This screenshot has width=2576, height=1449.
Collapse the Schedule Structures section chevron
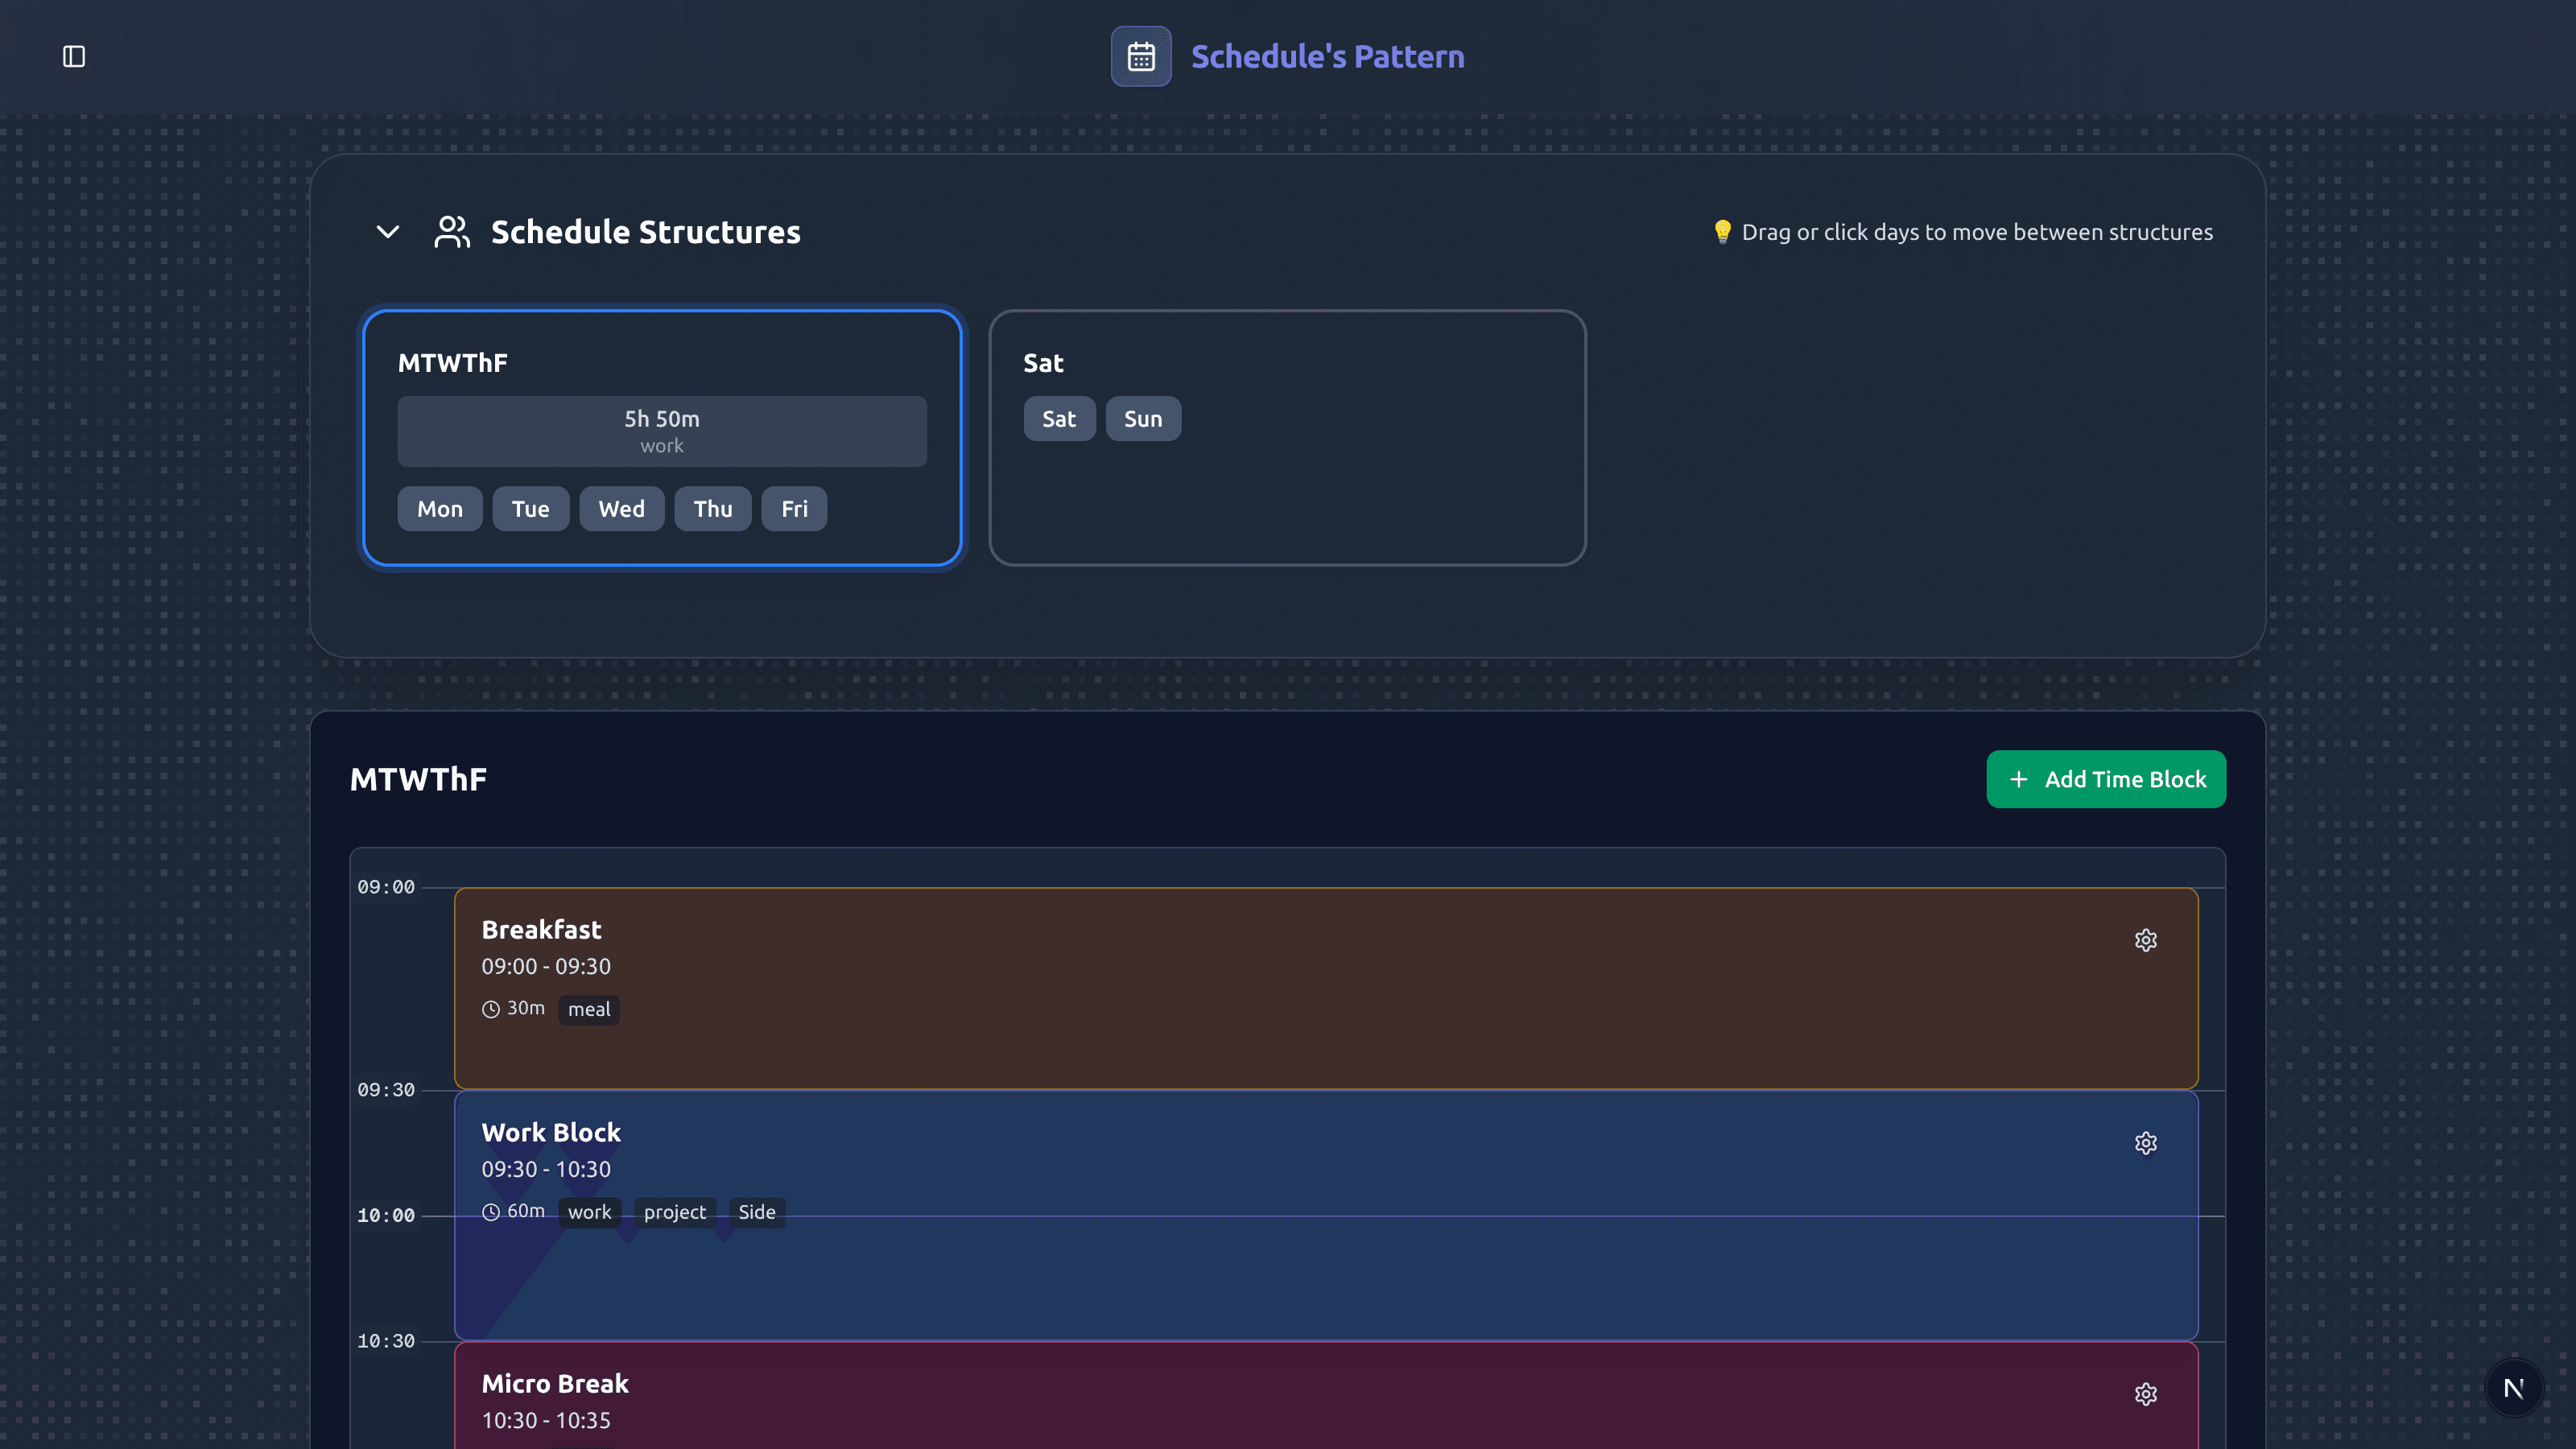pyautogui.click(x=388, y=232)
